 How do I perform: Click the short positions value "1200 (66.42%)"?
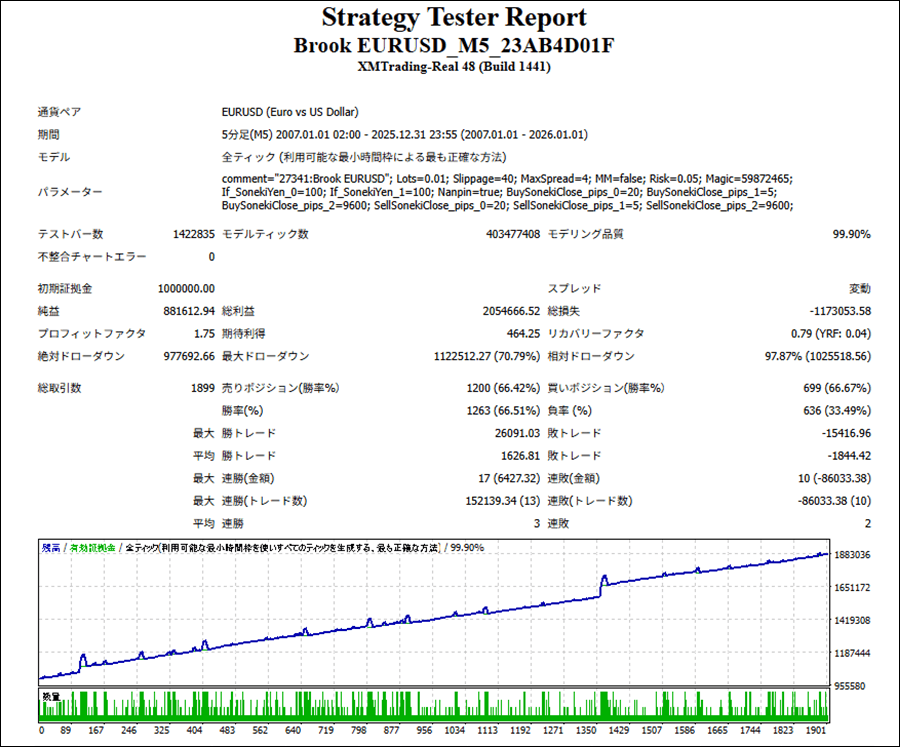pyautogui.click(x=503, y=388)
